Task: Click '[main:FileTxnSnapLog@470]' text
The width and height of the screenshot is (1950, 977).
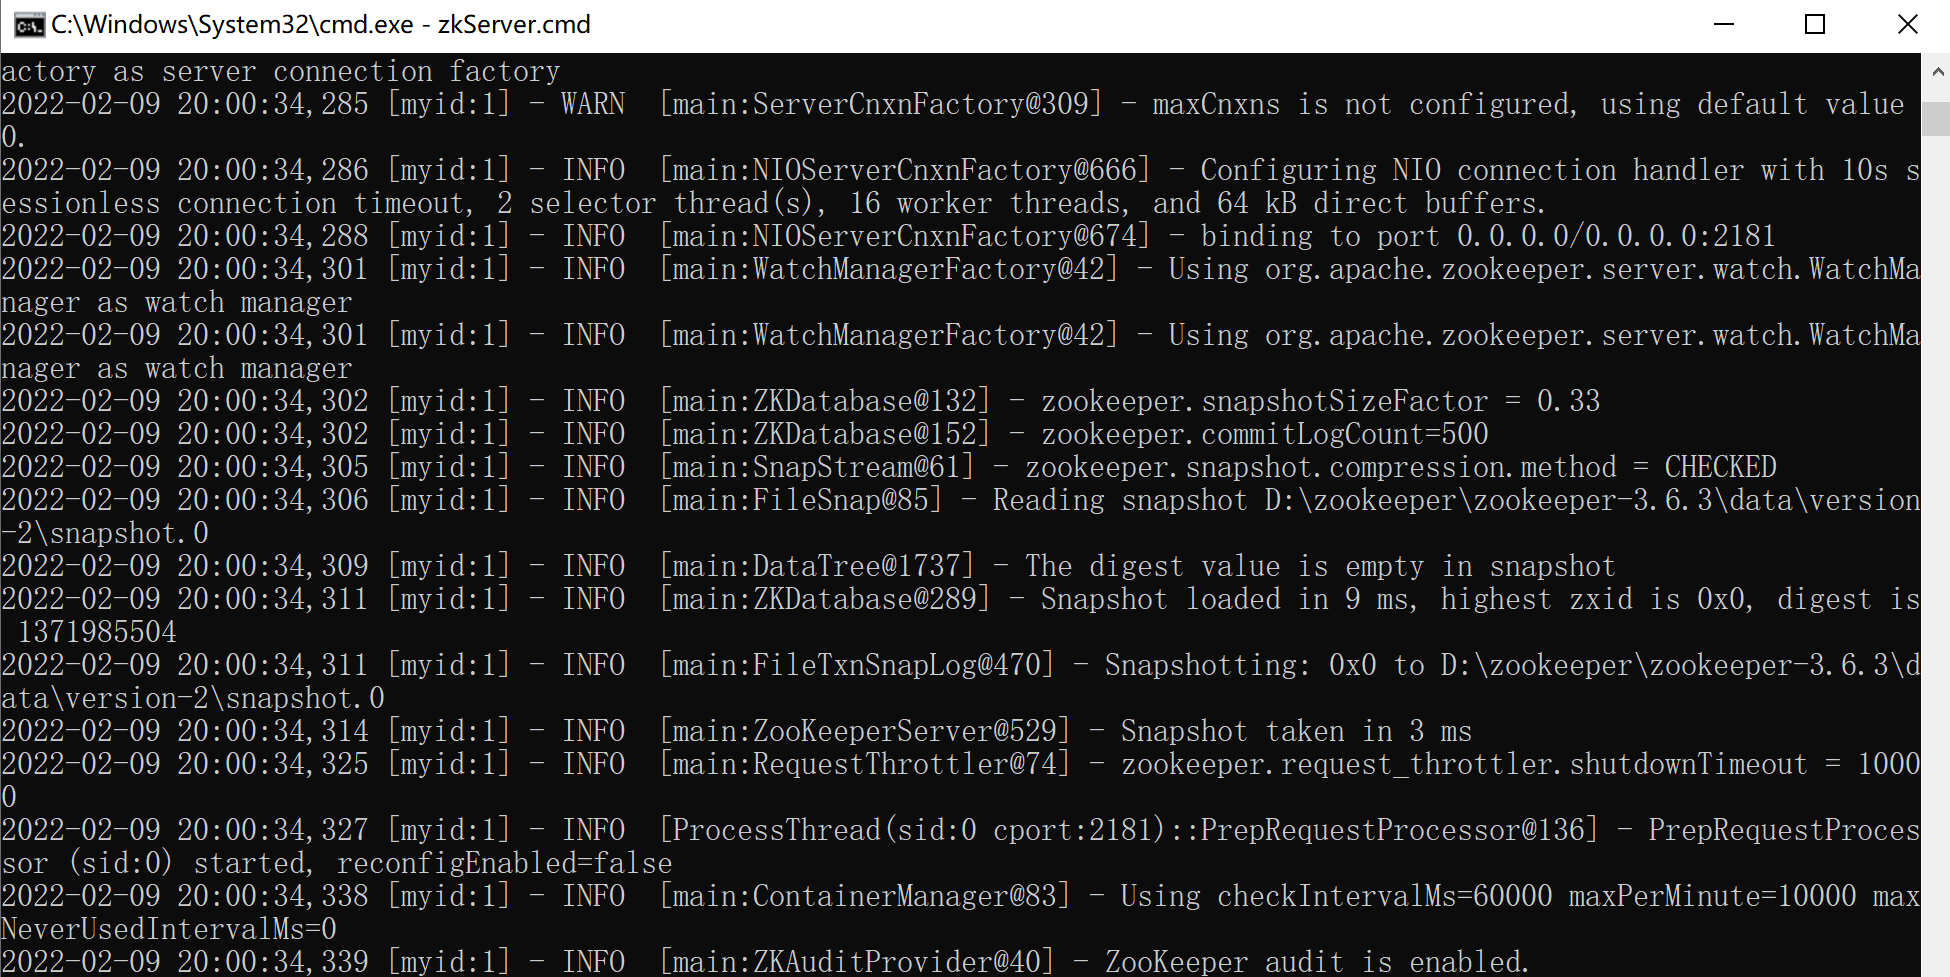Action: coord(857,665)
